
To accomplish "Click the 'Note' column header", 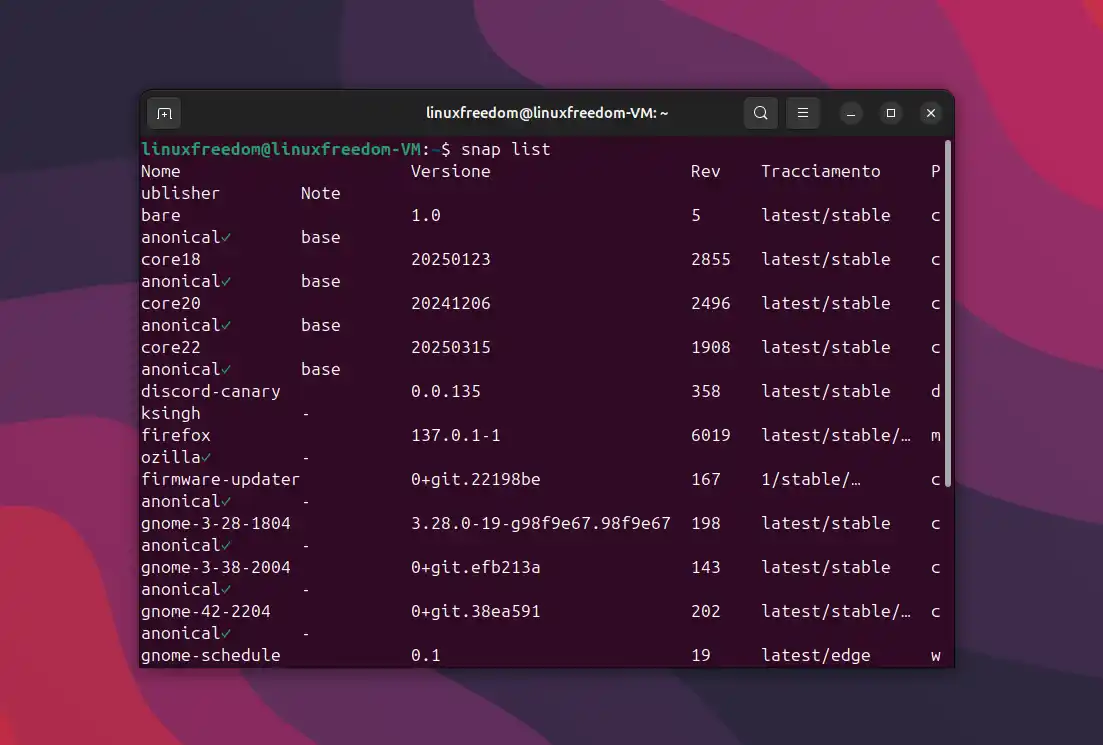I will pos(321,193).
